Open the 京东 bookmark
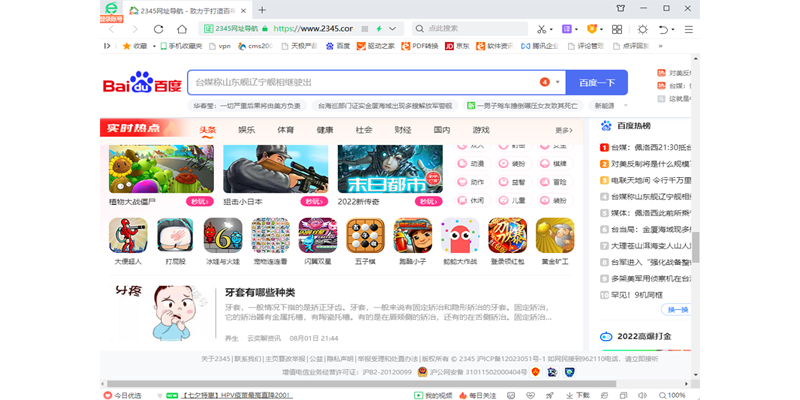This screenshot has height=400, width=800. (x=457, y=46)
